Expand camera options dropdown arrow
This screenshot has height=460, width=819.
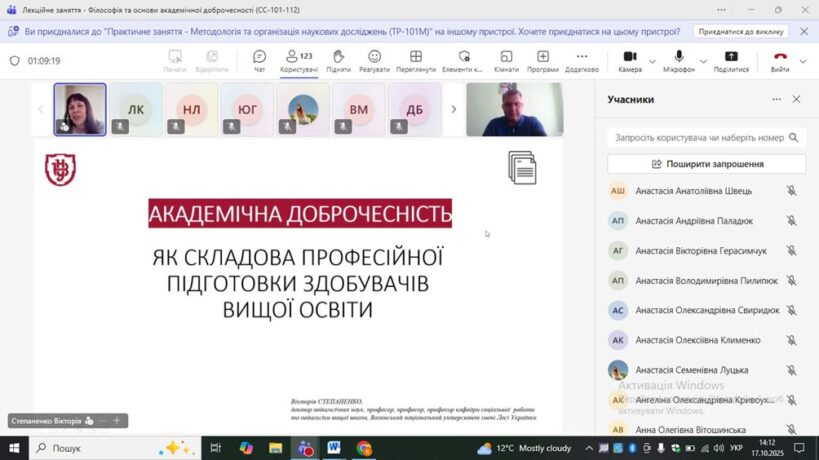click(652, 60)
